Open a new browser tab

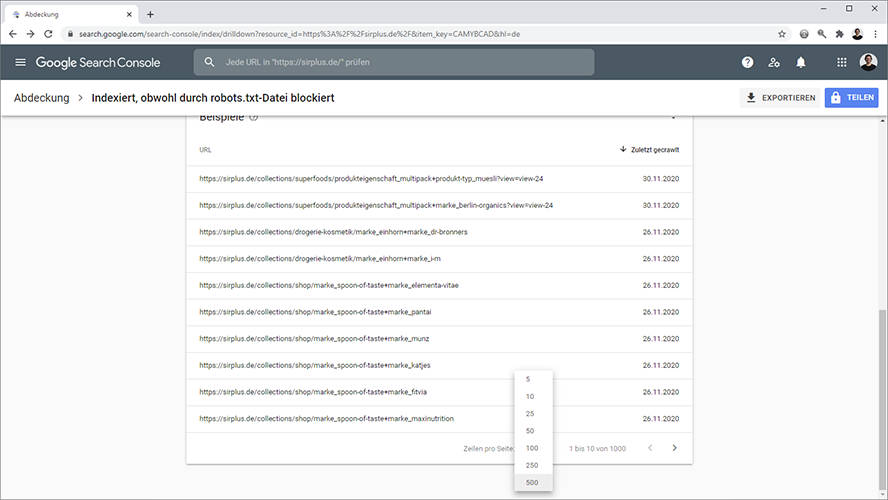pos(150,14)
